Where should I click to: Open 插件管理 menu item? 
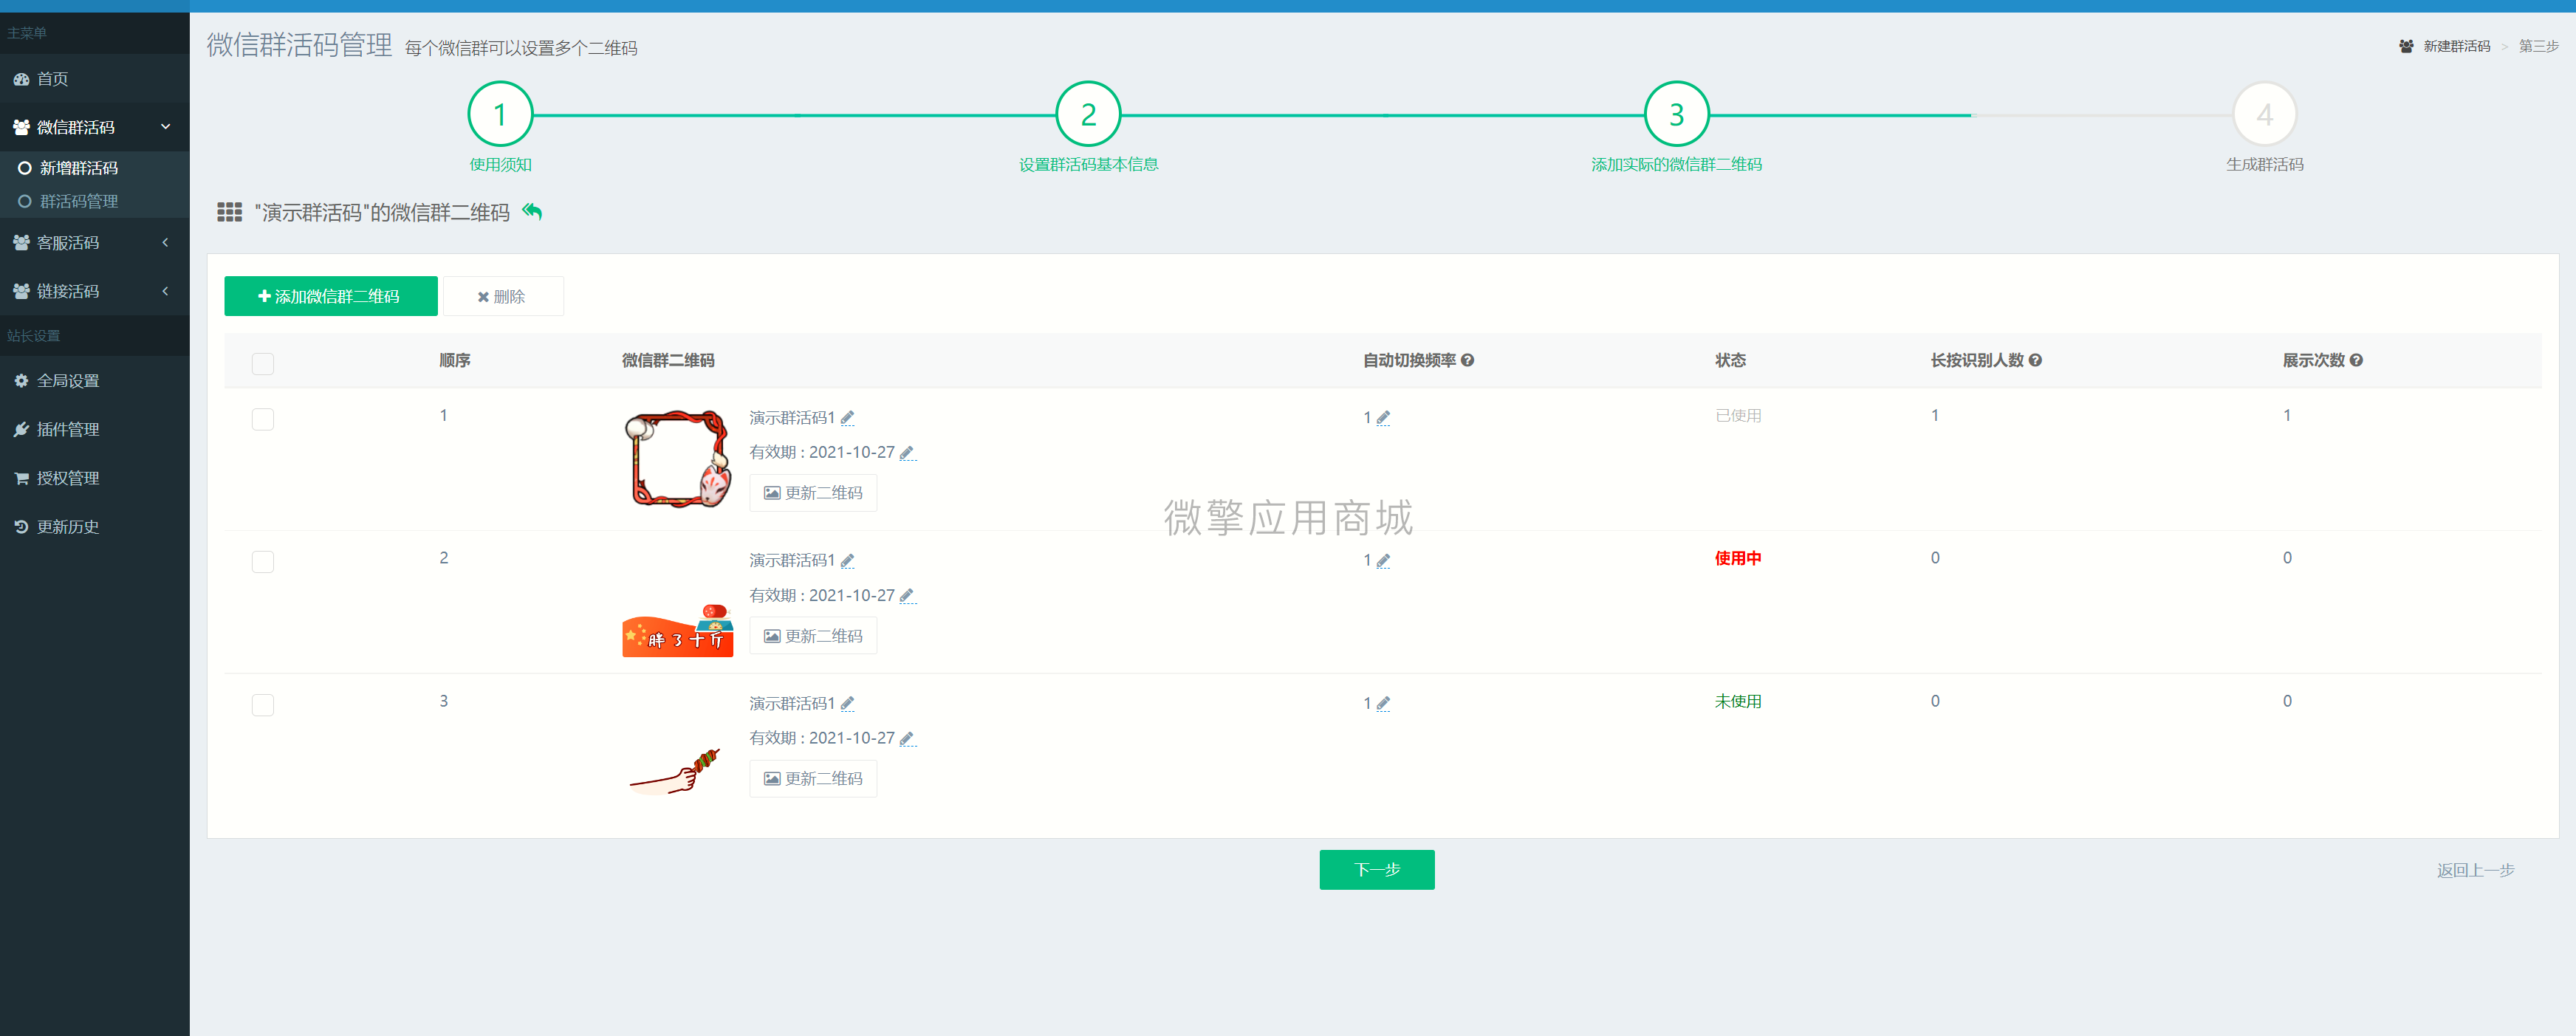click(x=95, y=429)
